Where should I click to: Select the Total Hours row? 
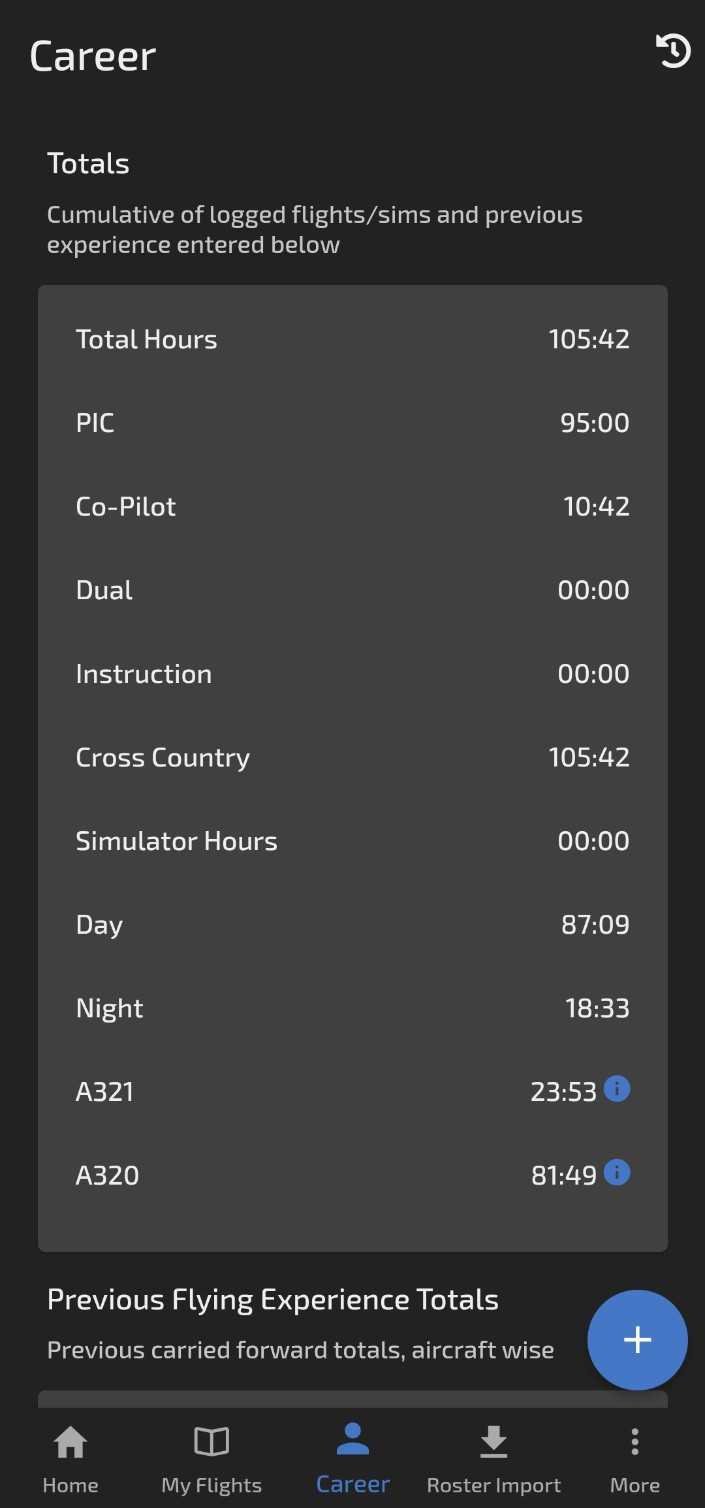coord(353,339)
